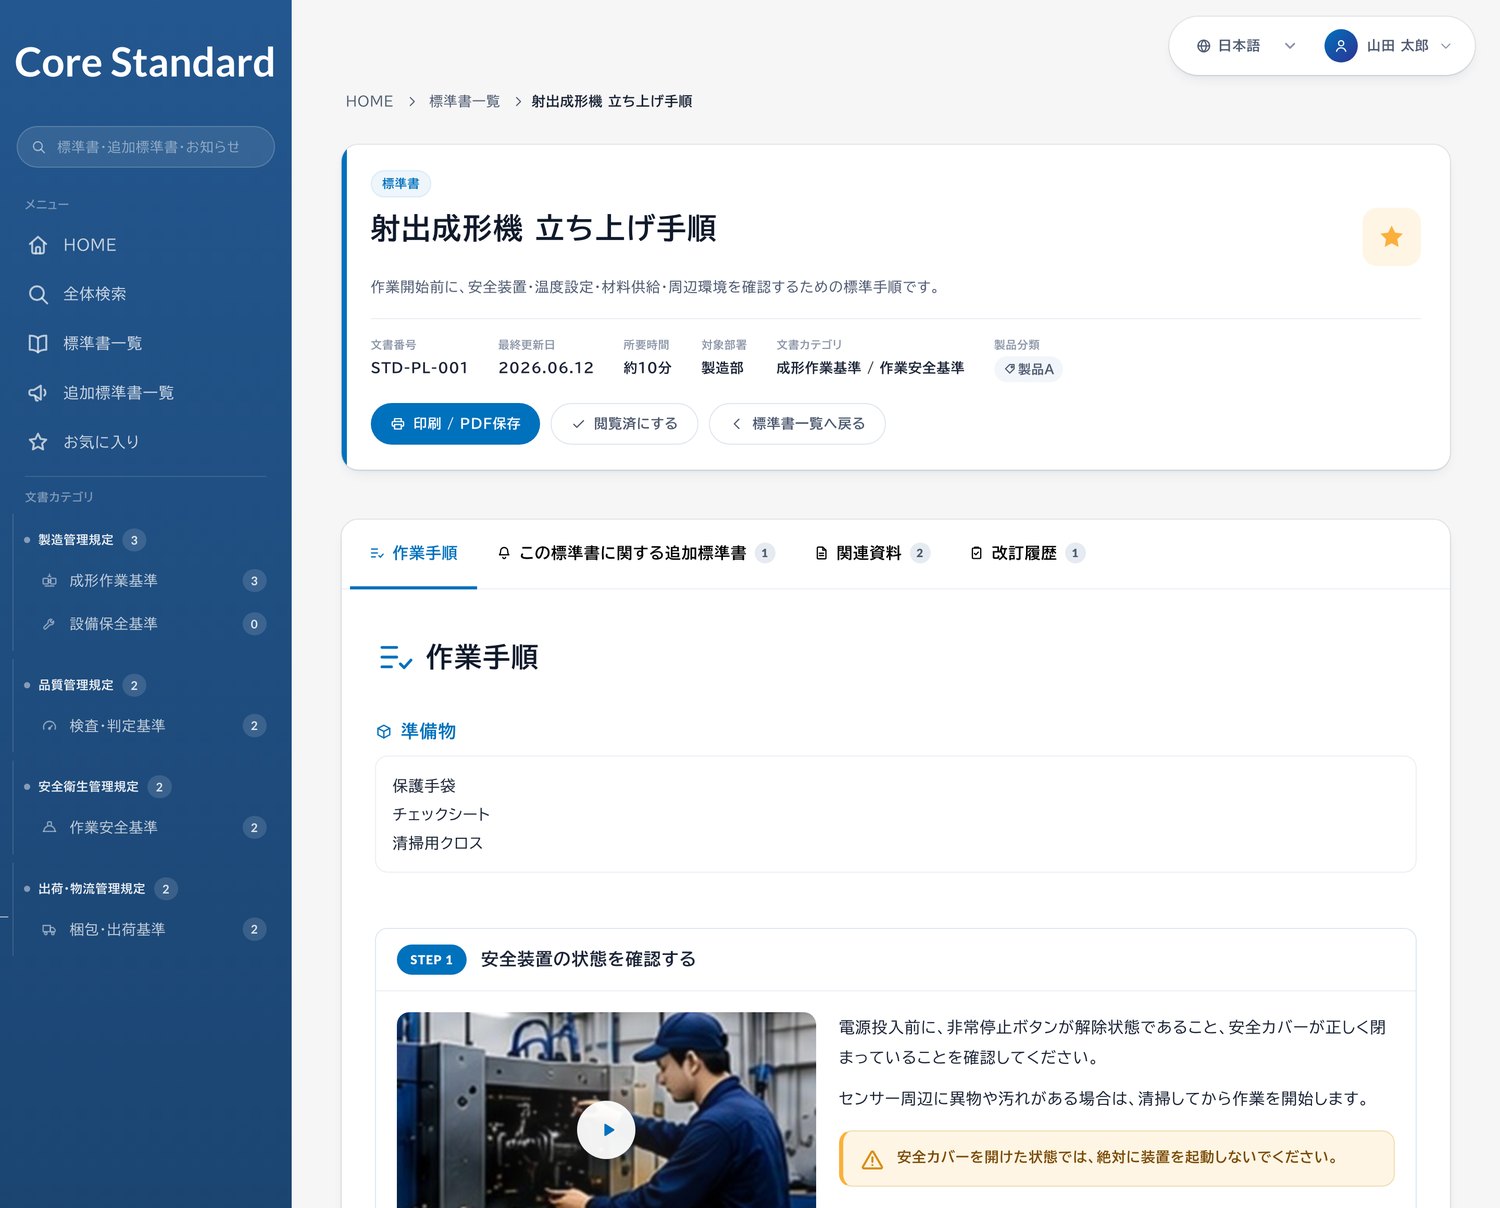Click the truck icon beside 梱包・出荷基準

click(x=49, y=930)
